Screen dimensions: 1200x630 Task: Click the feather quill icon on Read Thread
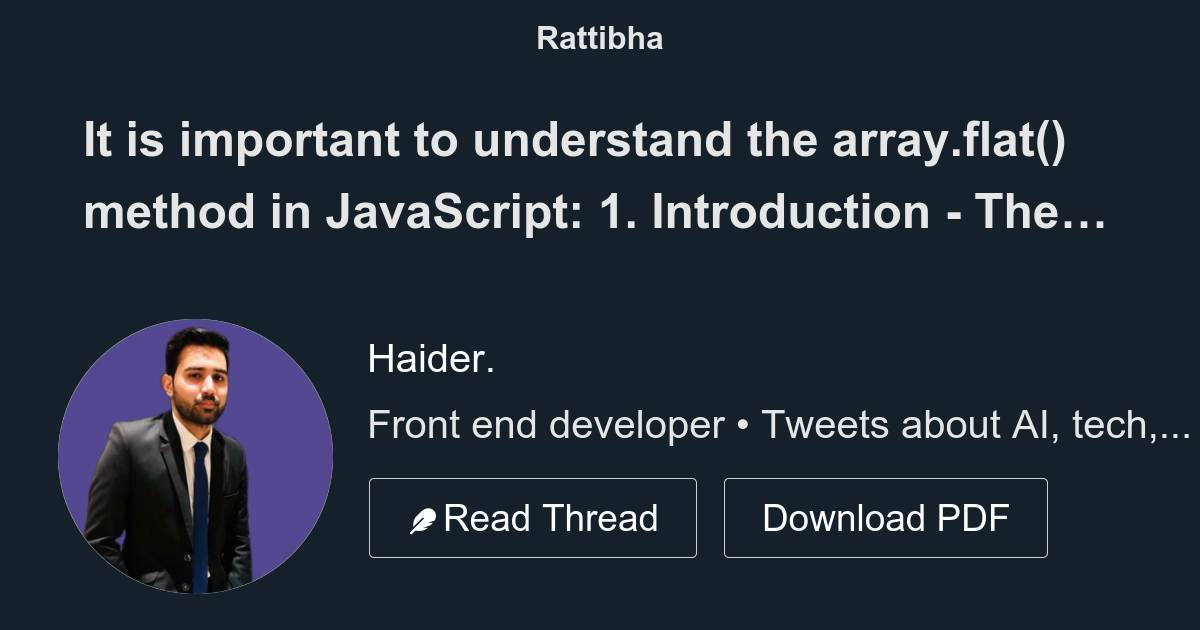(x=424, y=517)
